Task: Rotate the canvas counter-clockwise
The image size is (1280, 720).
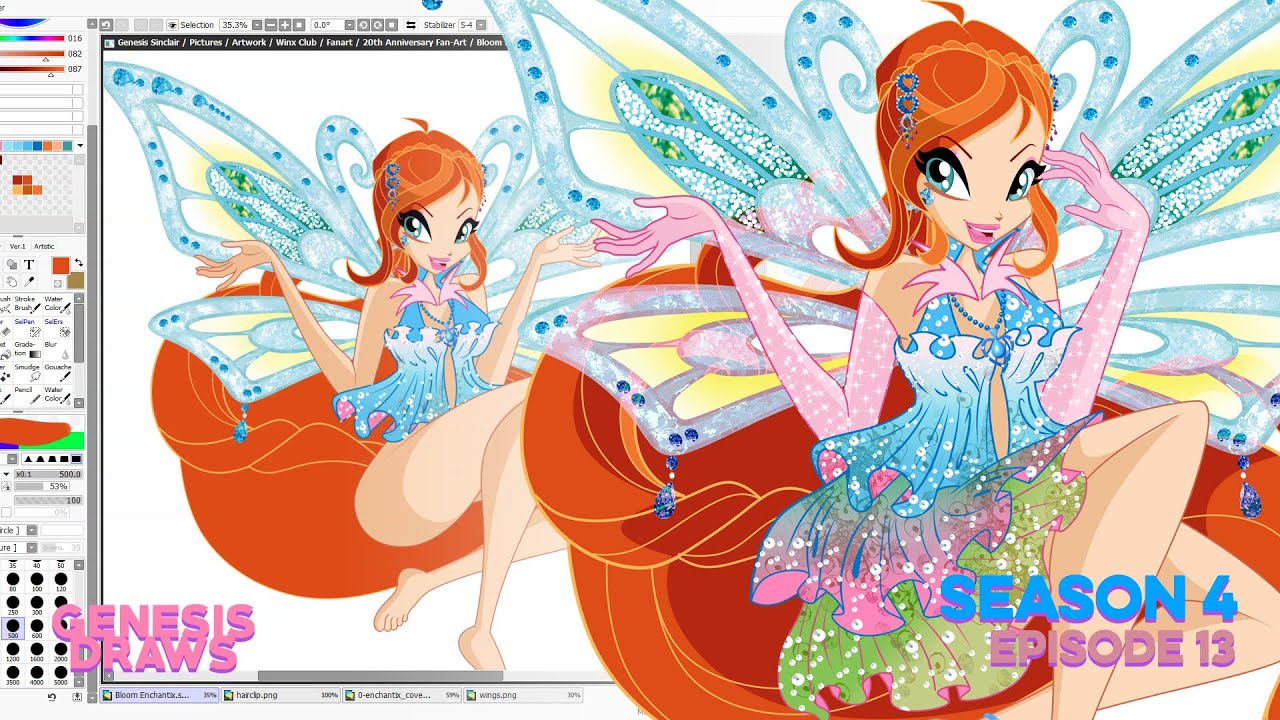Action: [x=363, y=24]
